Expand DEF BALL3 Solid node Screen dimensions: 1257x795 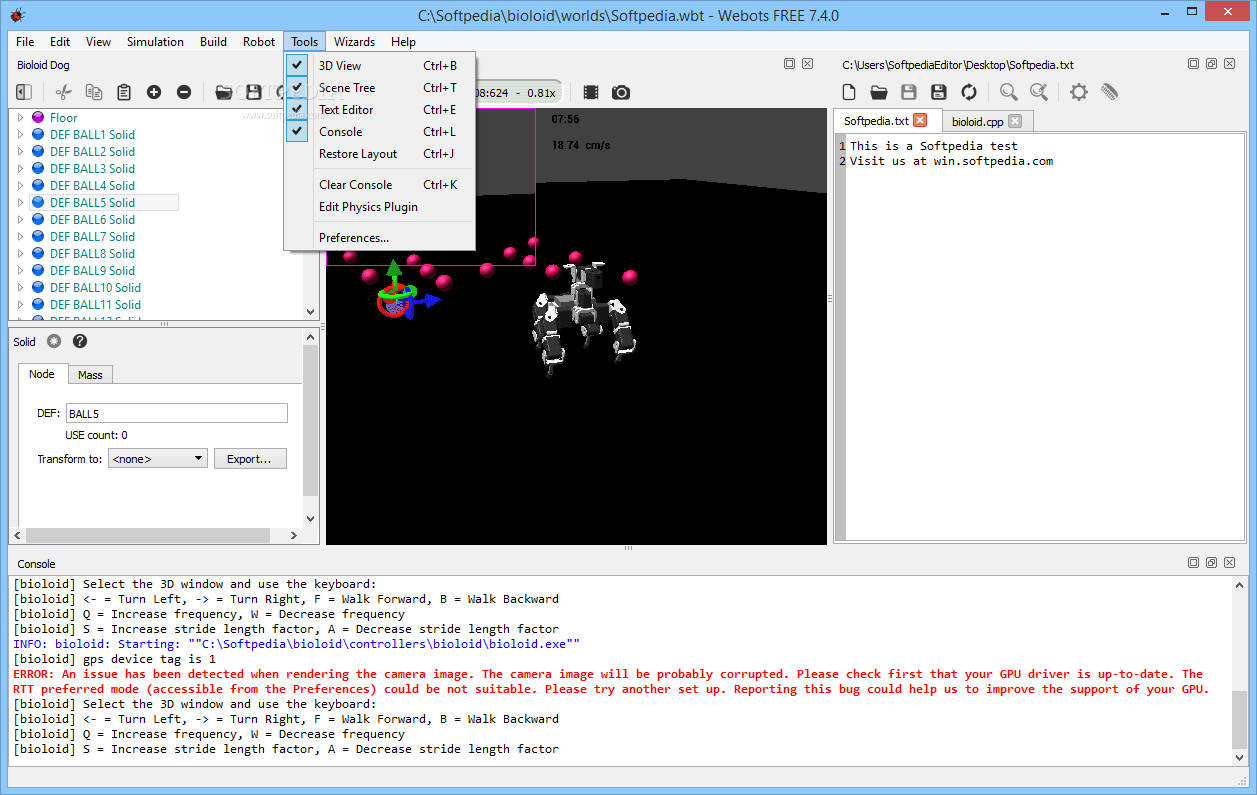pos(20,168)
